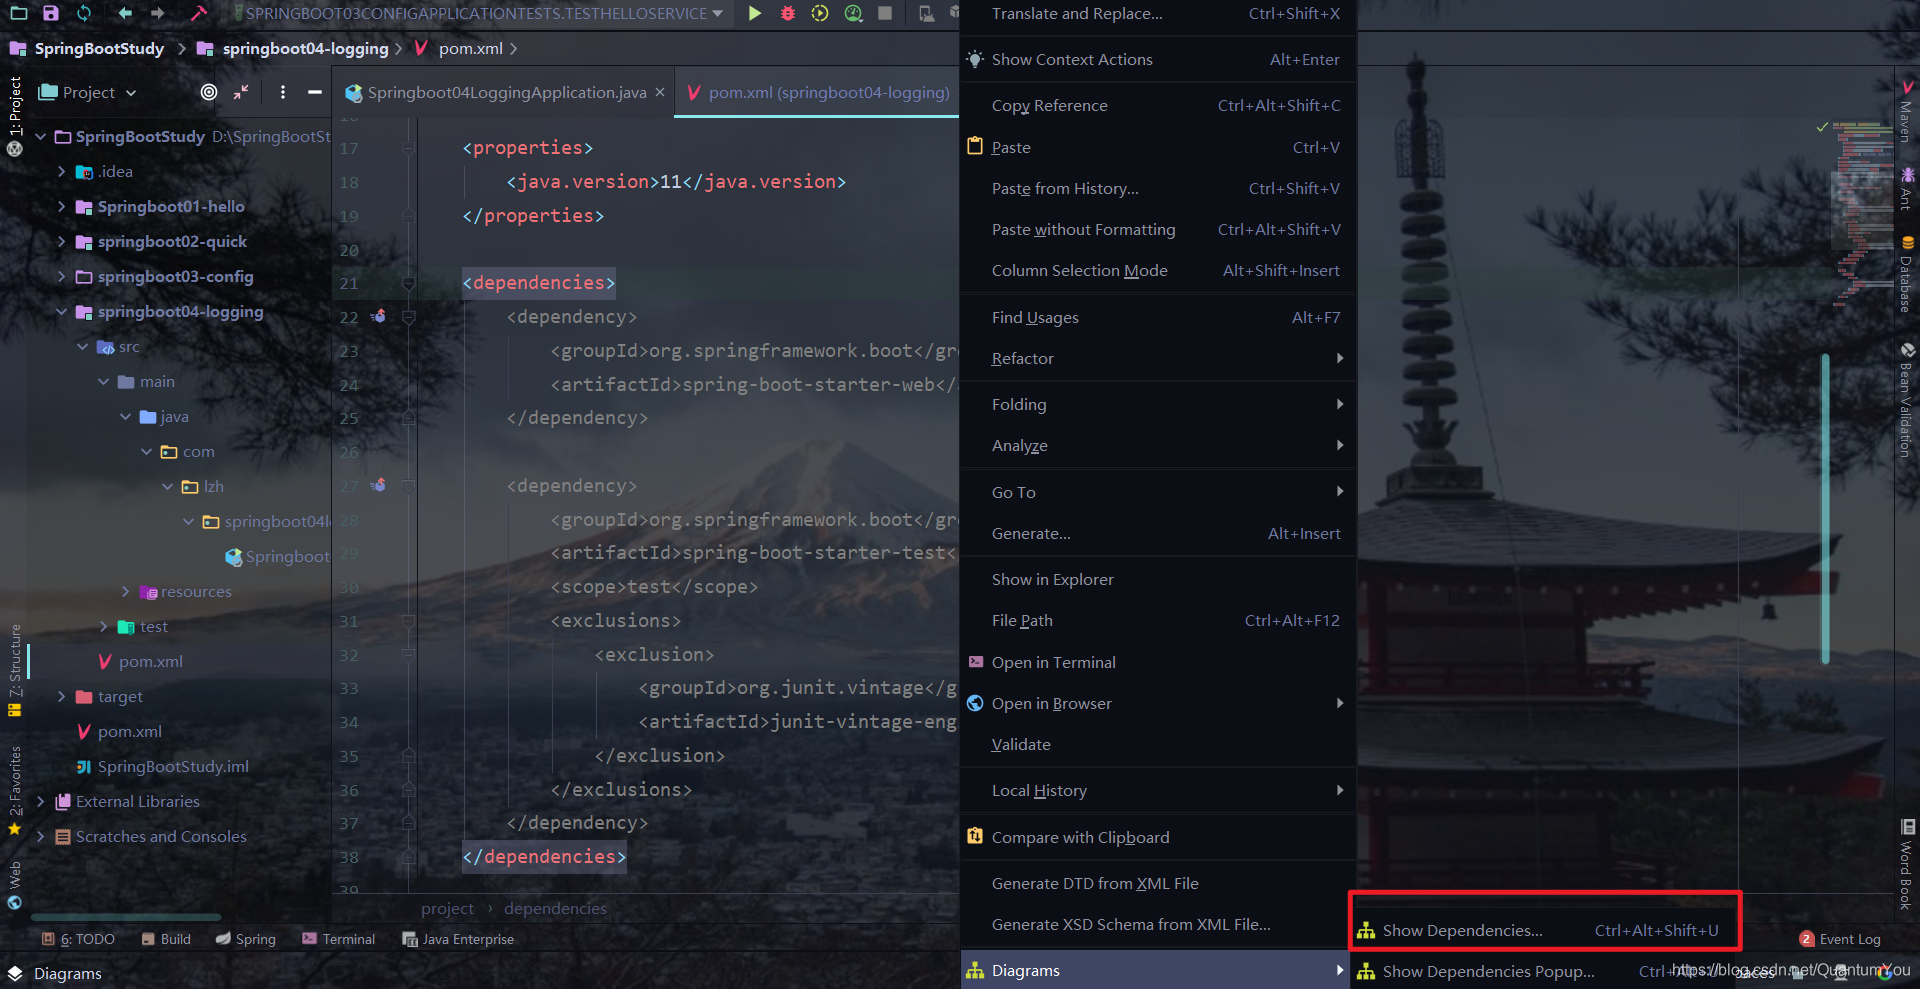Choose Copy Reference from context menu

point(1158,105)
